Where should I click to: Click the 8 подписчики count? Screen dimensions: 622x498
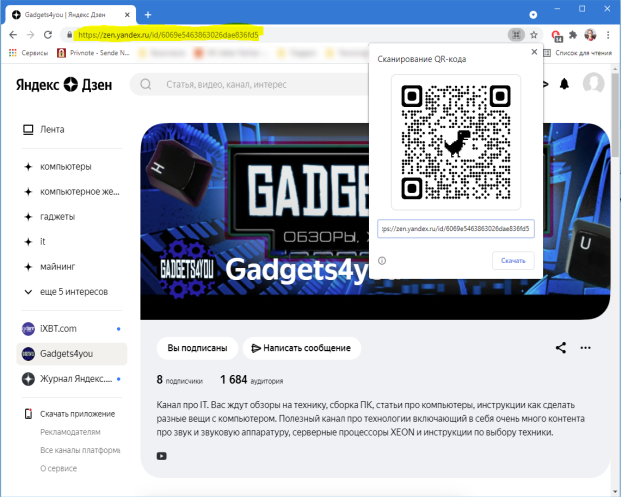[180, 380]
